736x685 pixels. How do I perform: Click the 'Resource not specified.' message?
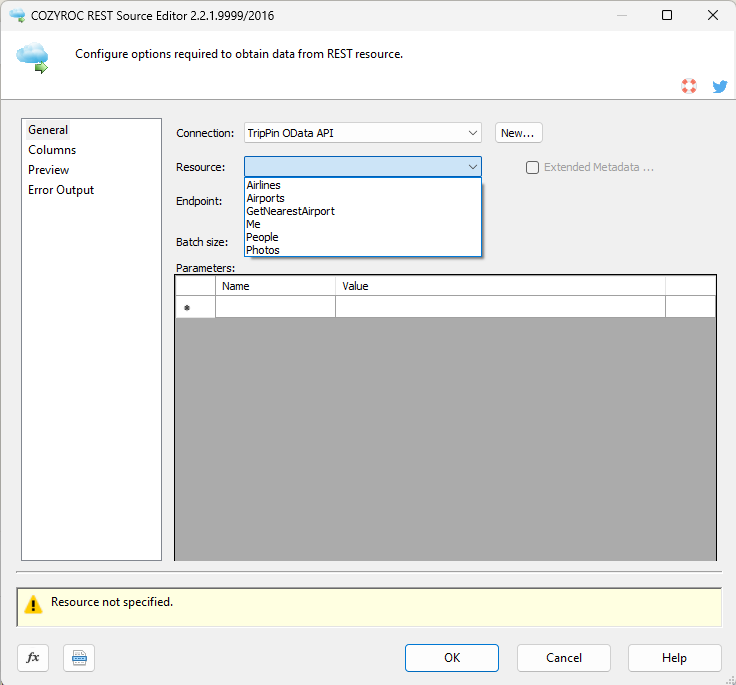point(112,602)
